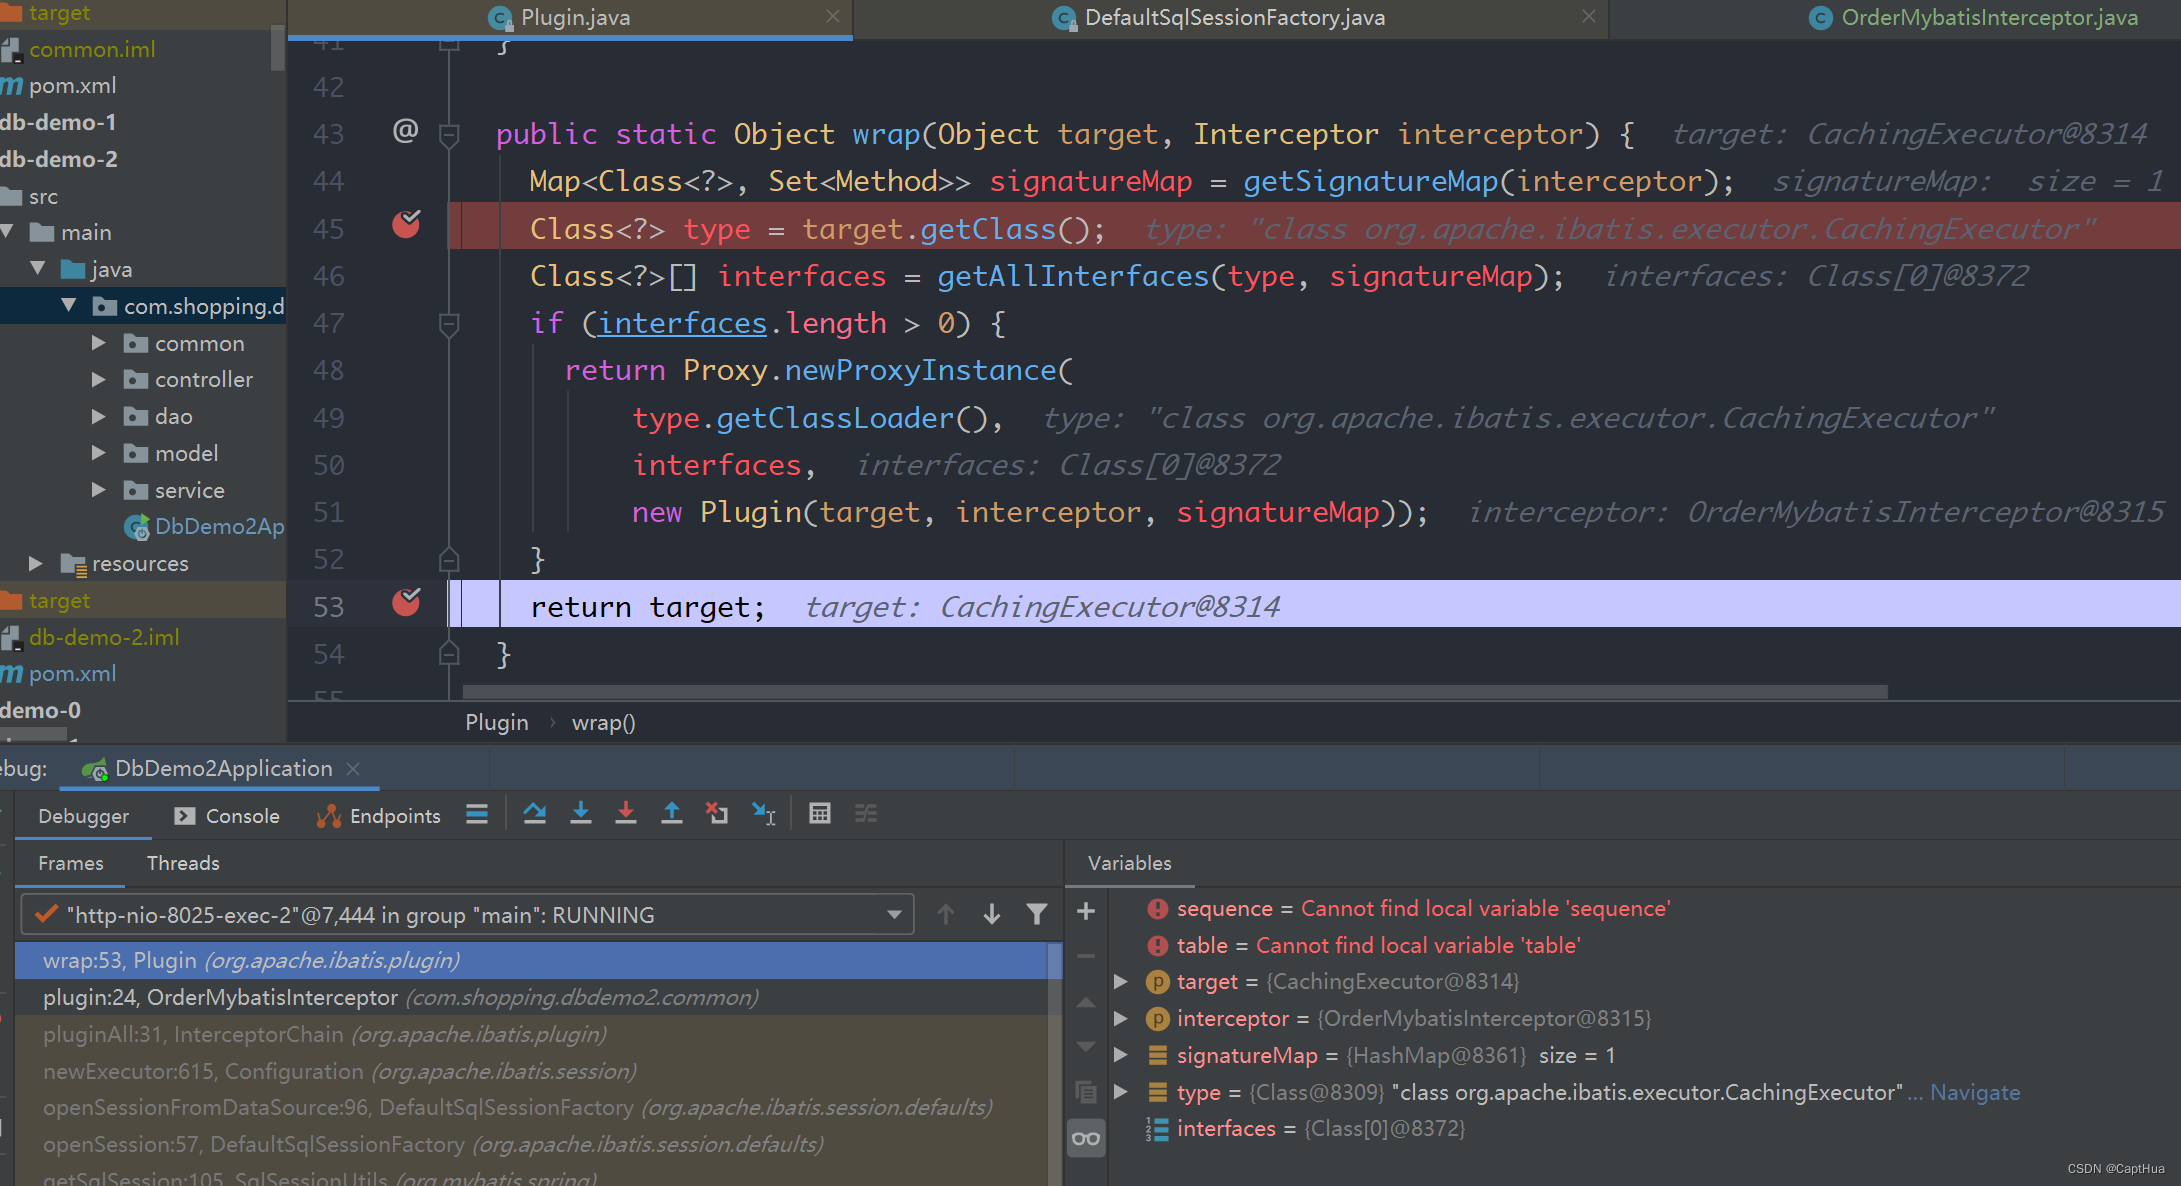2181x1186 pixels.
Task: Select plugin:24 OrderMybatisInterceptor frame
Action: click(531, 998)
